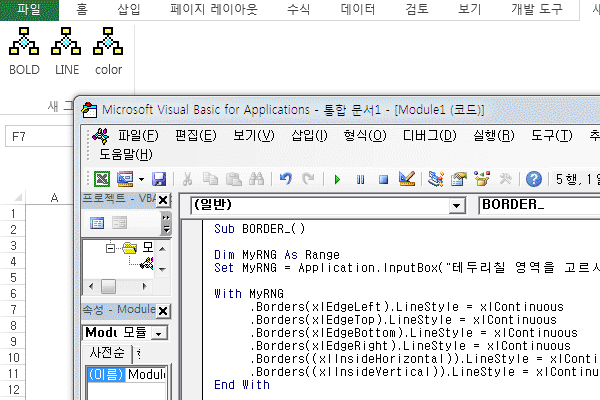Screen dimensions: 600x400
Task: Open Insert object dropdown arrow next to UserForm icon
Action: pyautogui.click(x=142, y=179)
